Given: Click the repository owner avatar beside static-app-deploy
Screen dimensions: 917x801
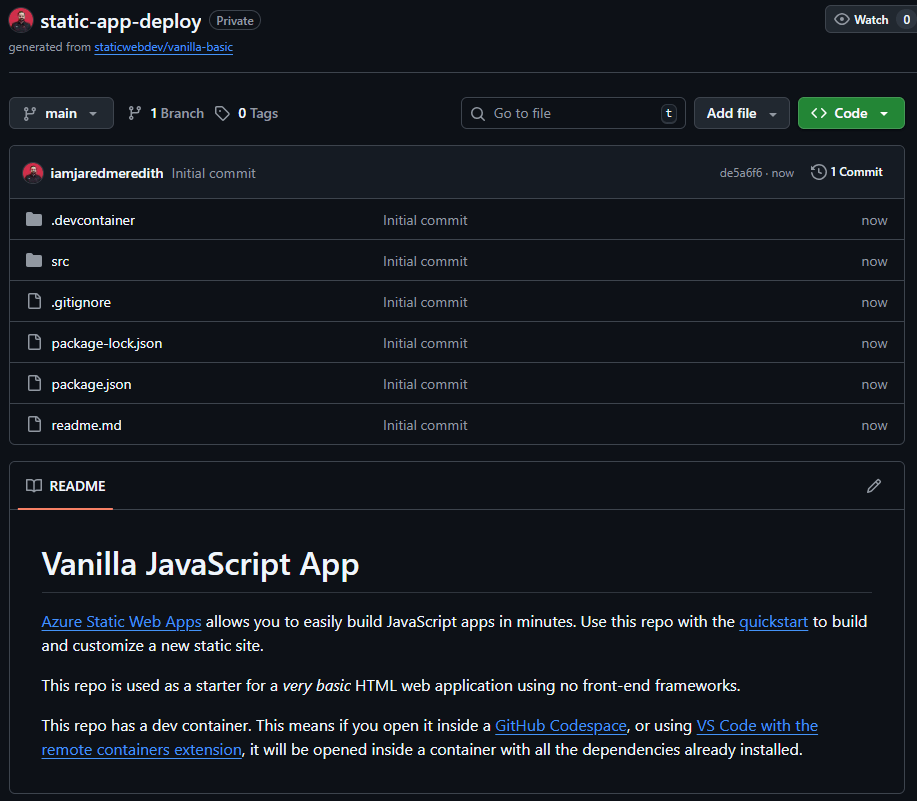Looking at the screenshot, I should pyautogui.click(x=21, y=20).
